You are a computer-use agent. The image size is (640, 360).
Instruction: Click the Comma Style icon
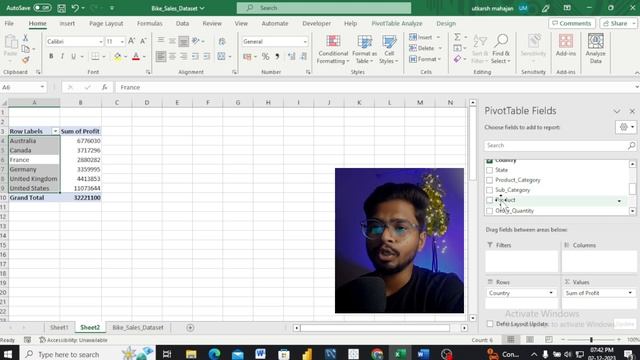click(277, 56)
